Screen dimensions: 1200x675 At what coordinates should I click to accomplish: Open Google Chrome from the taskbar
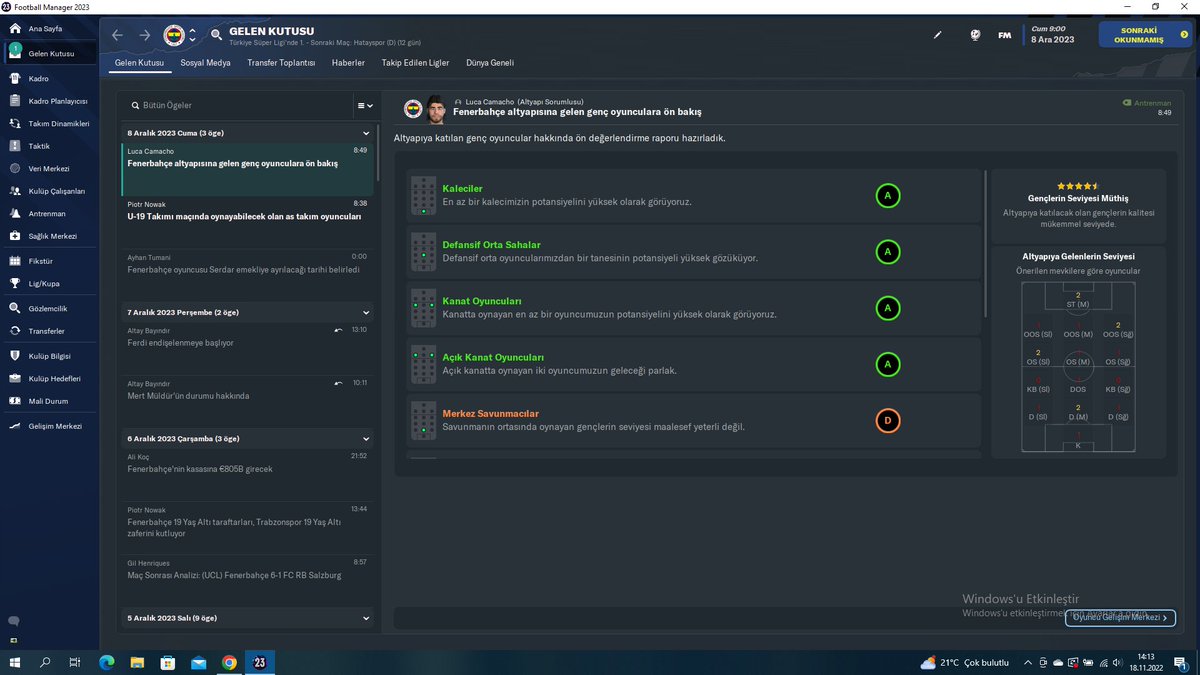pos(229,662)
